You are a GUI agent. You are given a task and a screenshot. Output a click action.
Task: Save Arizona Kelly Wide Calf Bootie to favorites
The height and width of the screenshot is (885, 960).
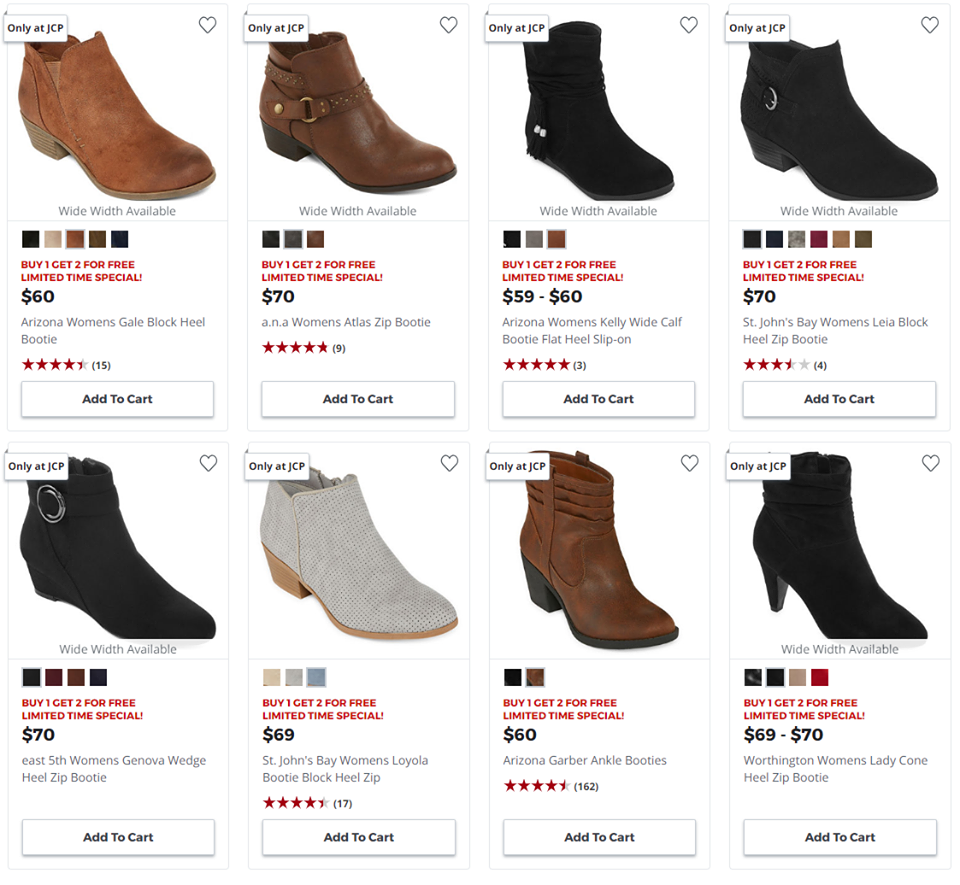point(689,25)
